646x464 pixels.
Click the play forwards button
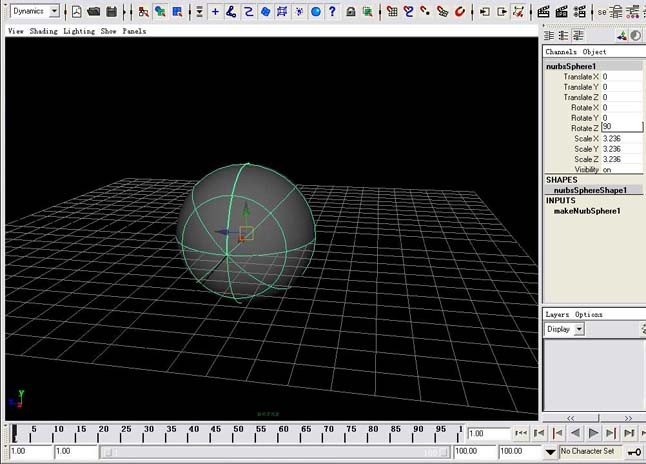593,433
